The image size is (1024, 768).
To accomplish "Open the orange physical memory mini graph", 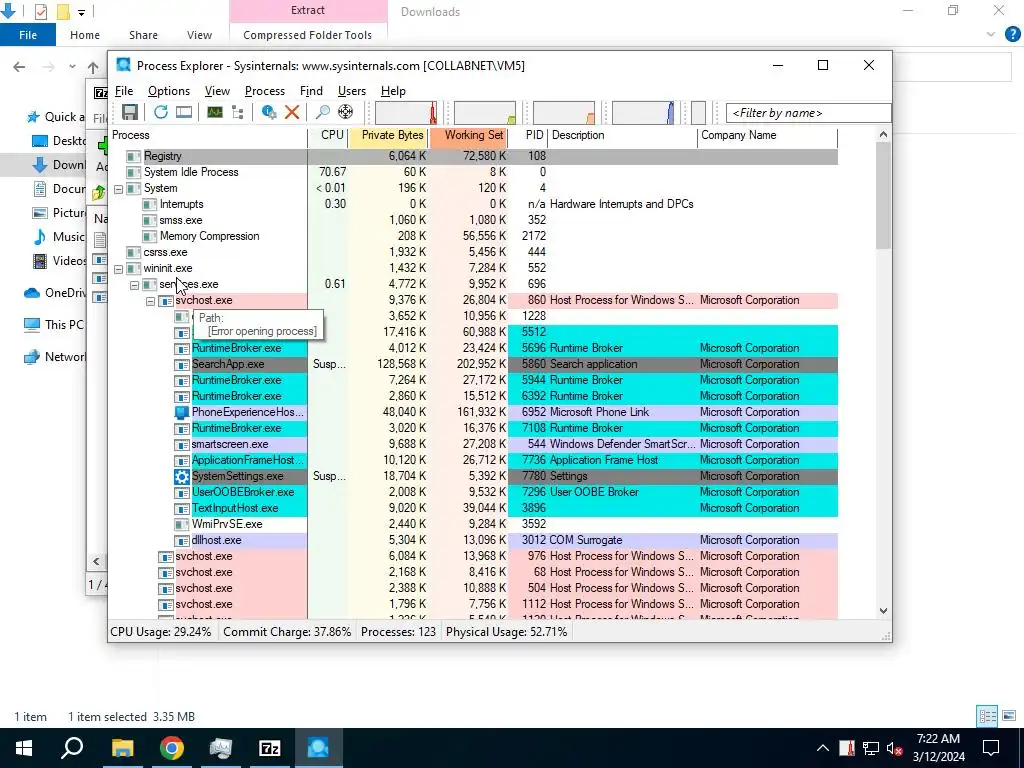I will pos(564,112).
